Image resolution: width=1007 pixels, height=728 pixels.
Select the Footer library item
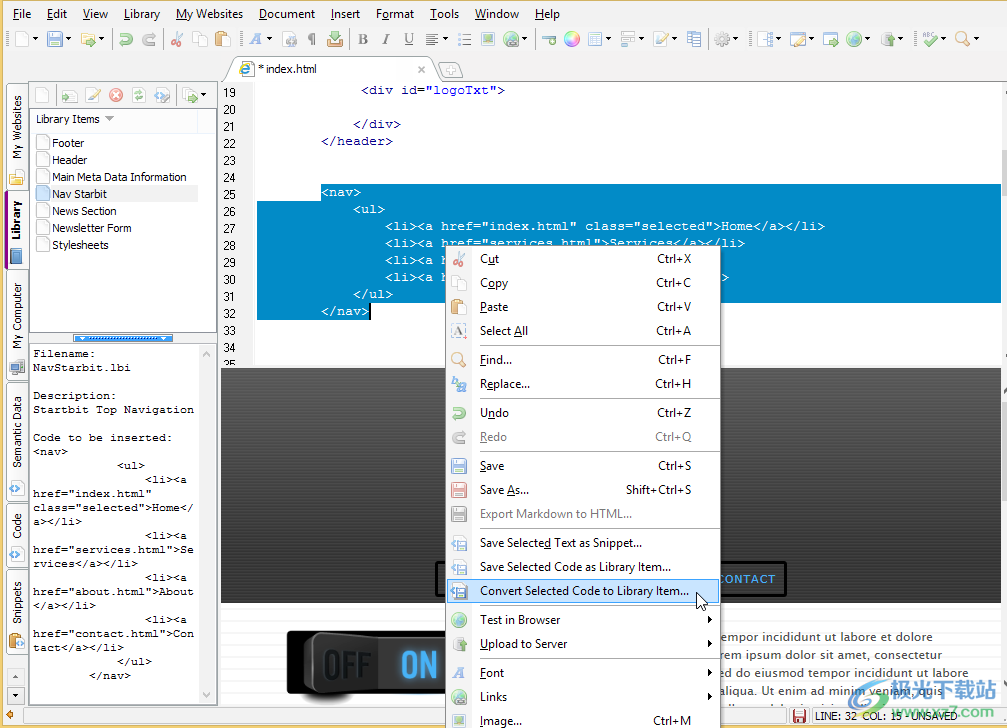tap(67, 143)
